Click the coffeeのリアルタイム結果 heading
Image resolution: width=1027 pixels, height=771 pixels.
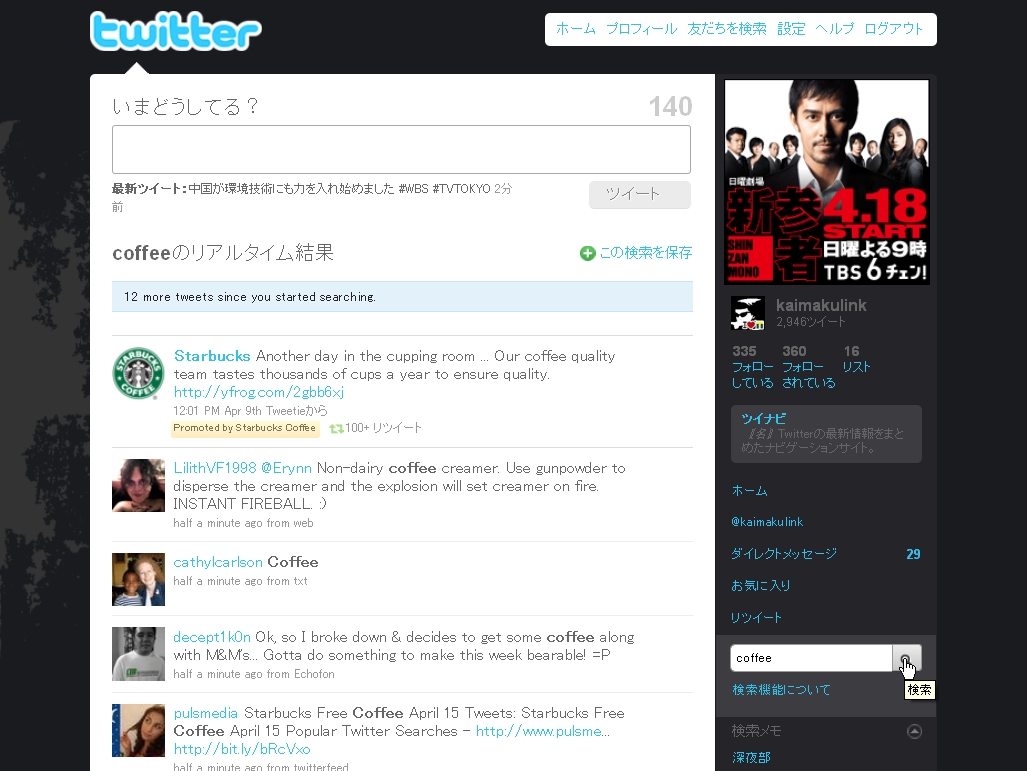[223, 253]
